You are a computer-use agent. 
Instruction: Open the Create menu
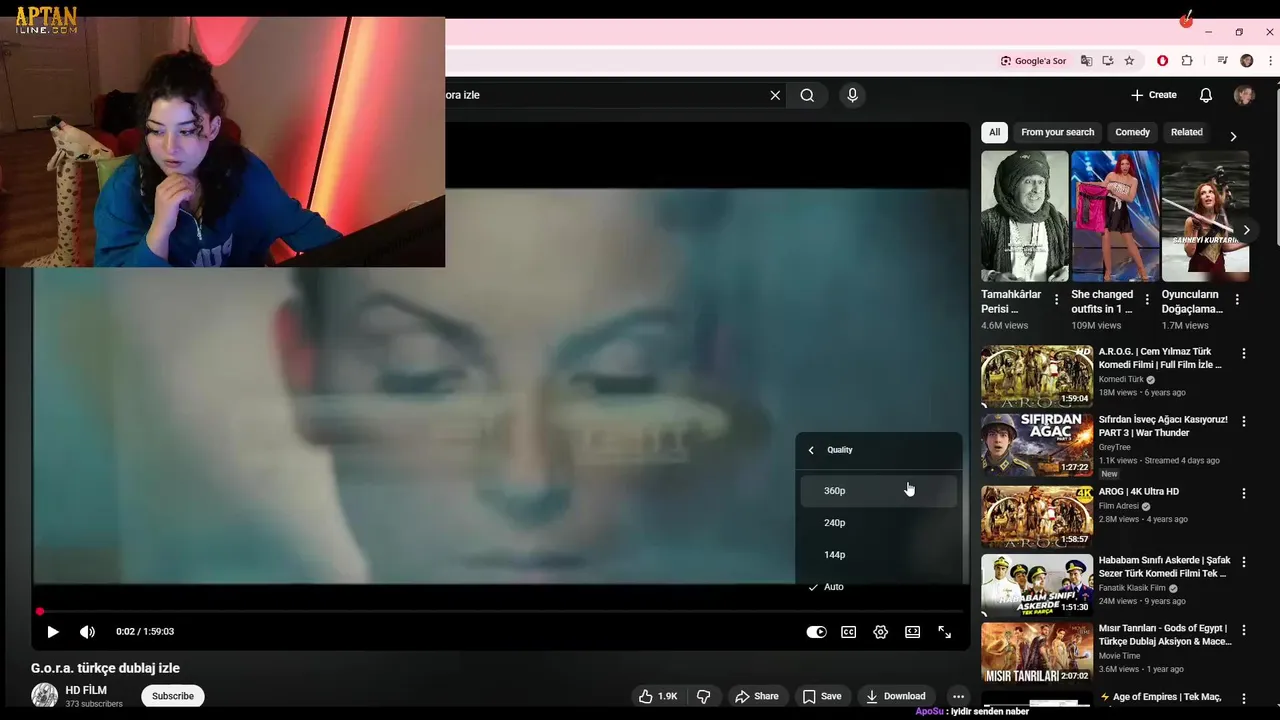point(1154,95)
